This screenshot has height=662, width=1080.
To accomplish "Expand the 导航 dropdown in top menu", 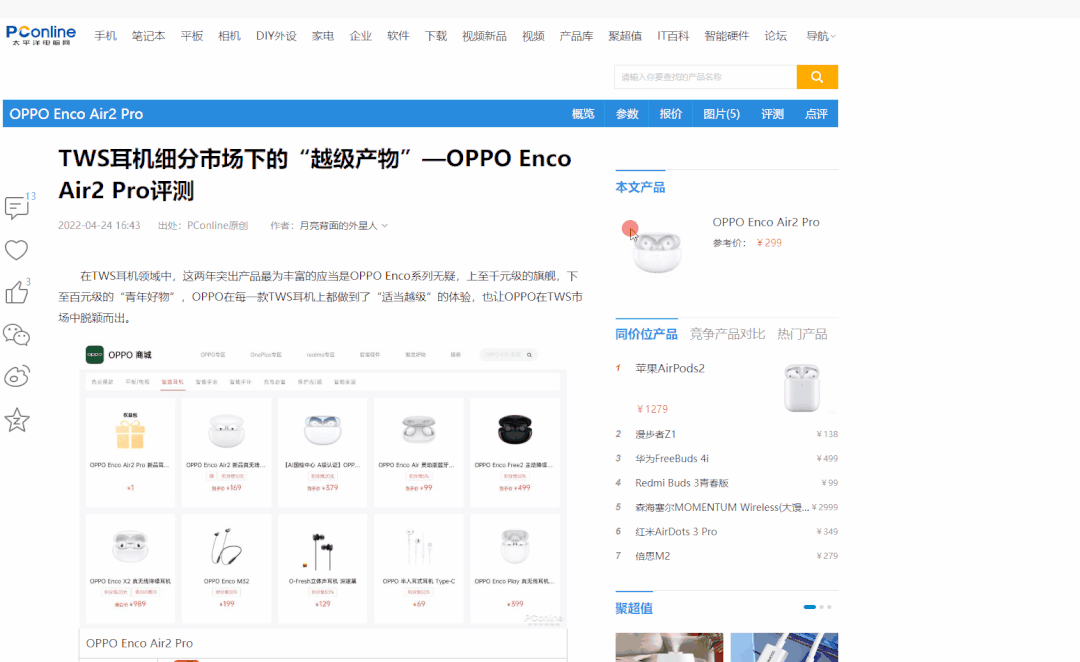I will pyautogui.click(x=820, y=36).
